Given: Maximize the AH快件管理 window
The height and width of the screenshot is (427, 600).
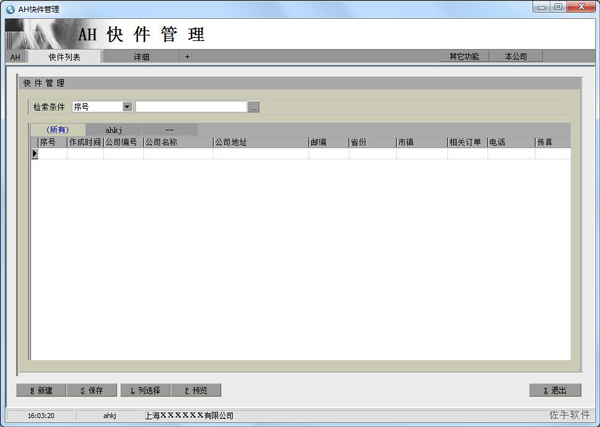Looking at the screenshot, I should coord(558,7).
